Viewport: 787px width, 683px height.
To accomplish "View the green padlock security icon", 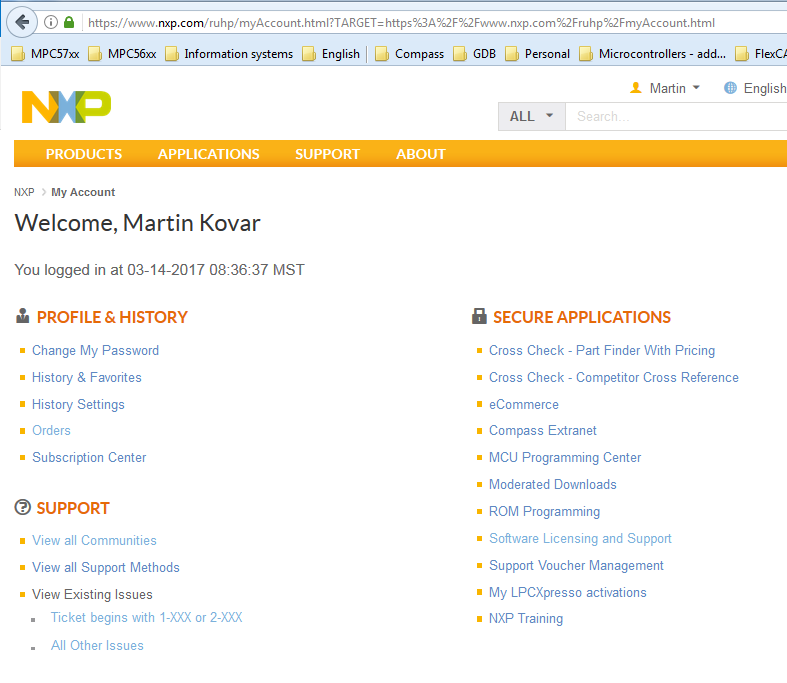I will [69, 23].
